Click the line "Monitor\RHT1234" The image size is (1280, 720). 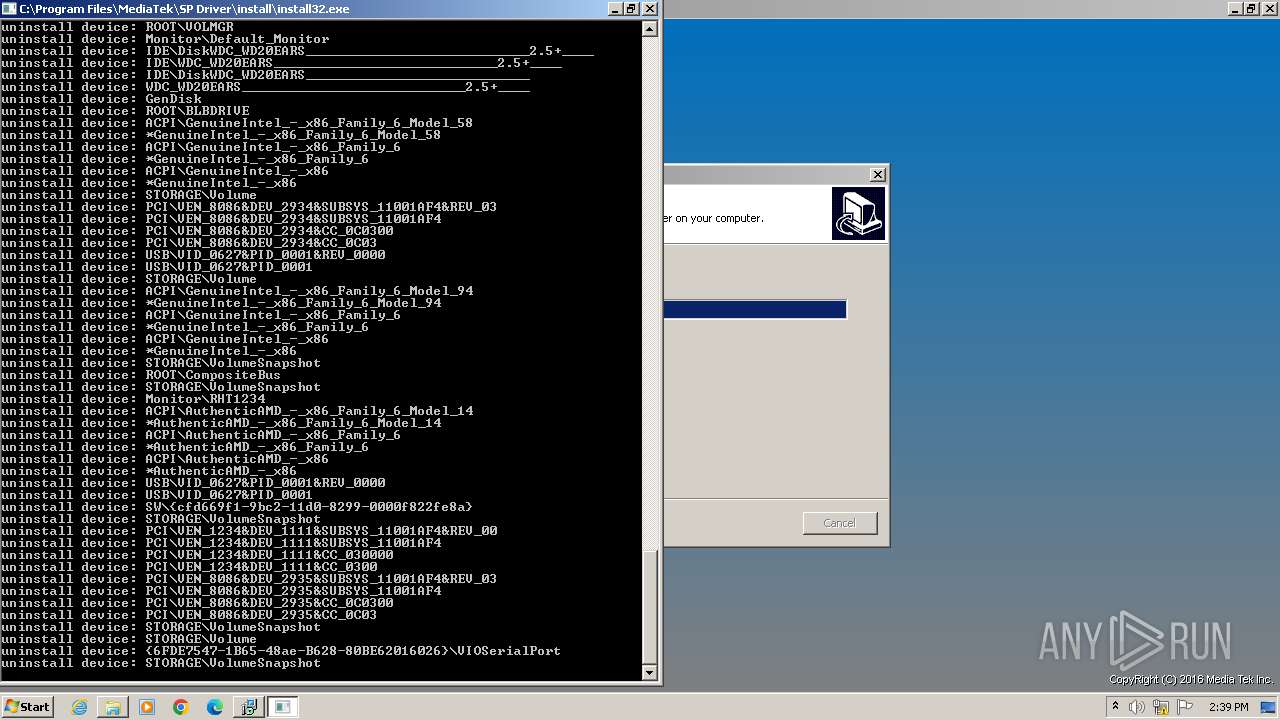(x=205, y=399)
